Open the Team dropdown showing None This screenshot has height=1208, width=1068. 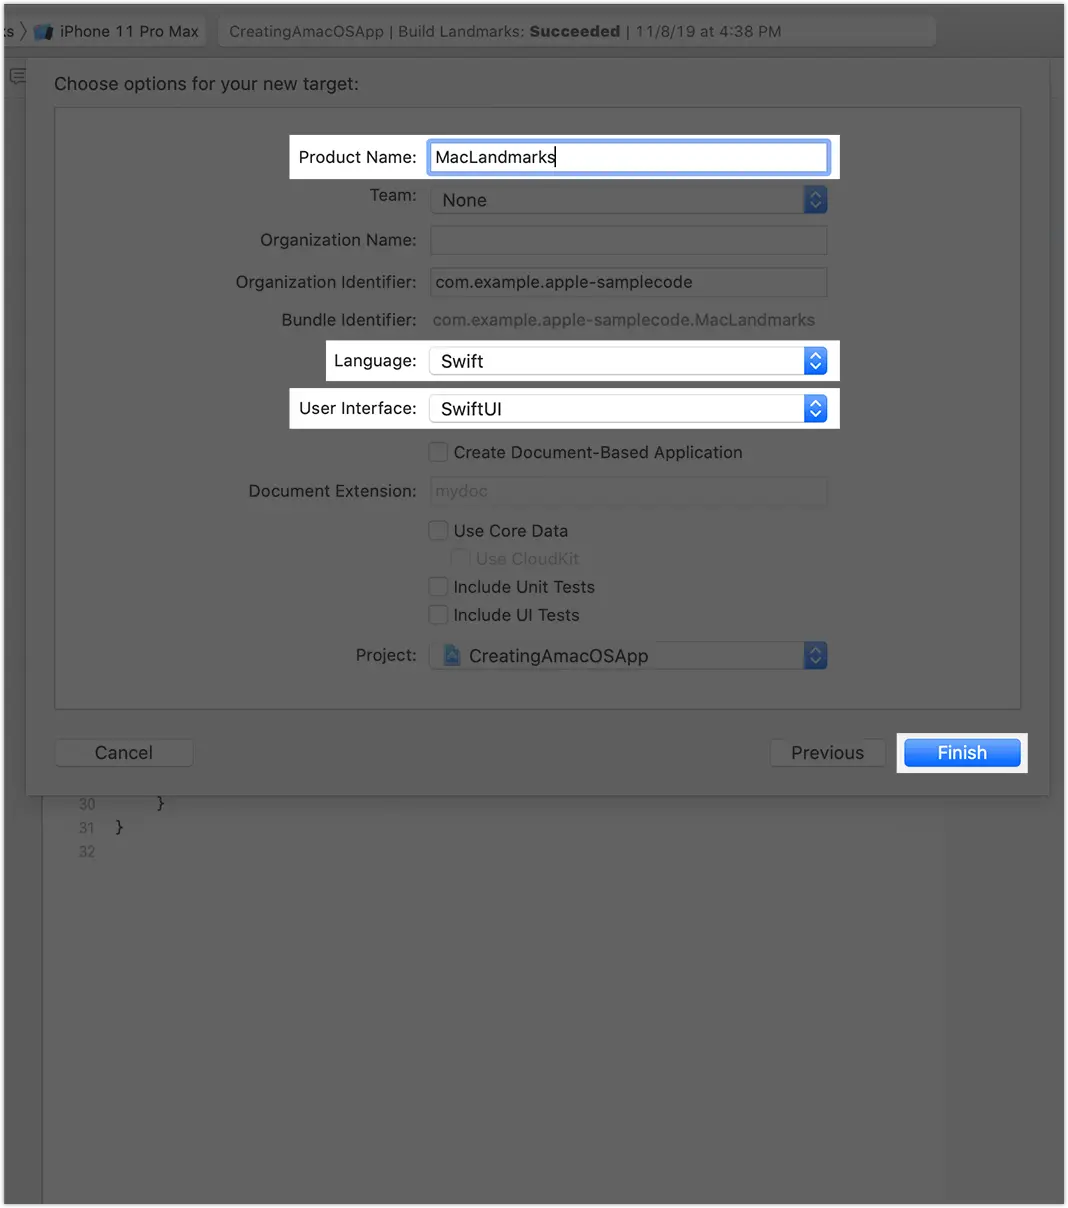pyautogui.click(x=628, y=200)
